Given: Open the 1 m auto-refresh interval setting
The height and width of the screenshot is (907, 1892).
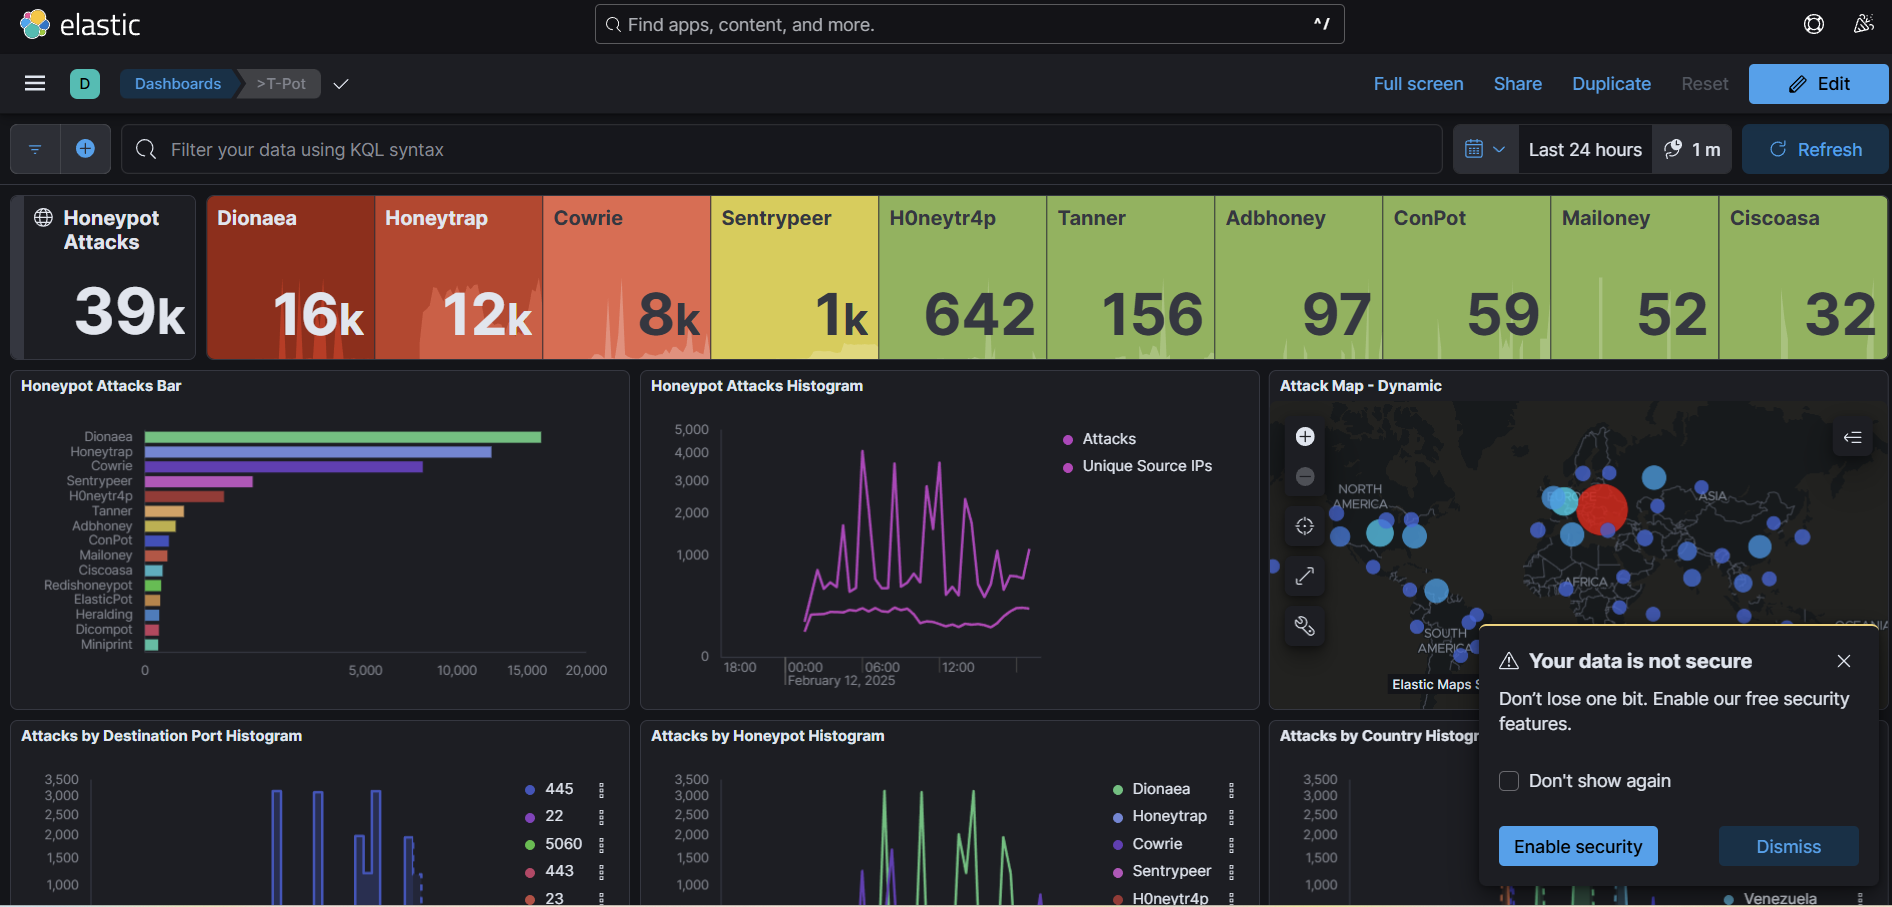Looking at the screenshot, I should pyautogui.click(x=1692, y=149).
